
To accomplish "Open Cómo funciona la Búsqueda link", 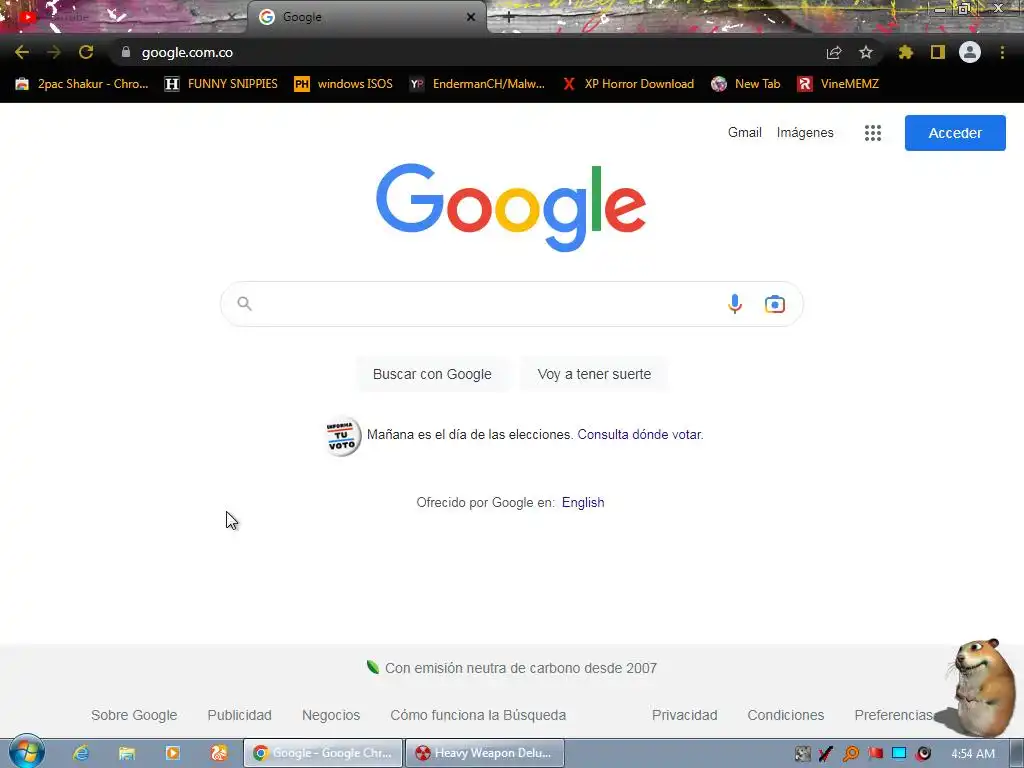I will [478, 715].
